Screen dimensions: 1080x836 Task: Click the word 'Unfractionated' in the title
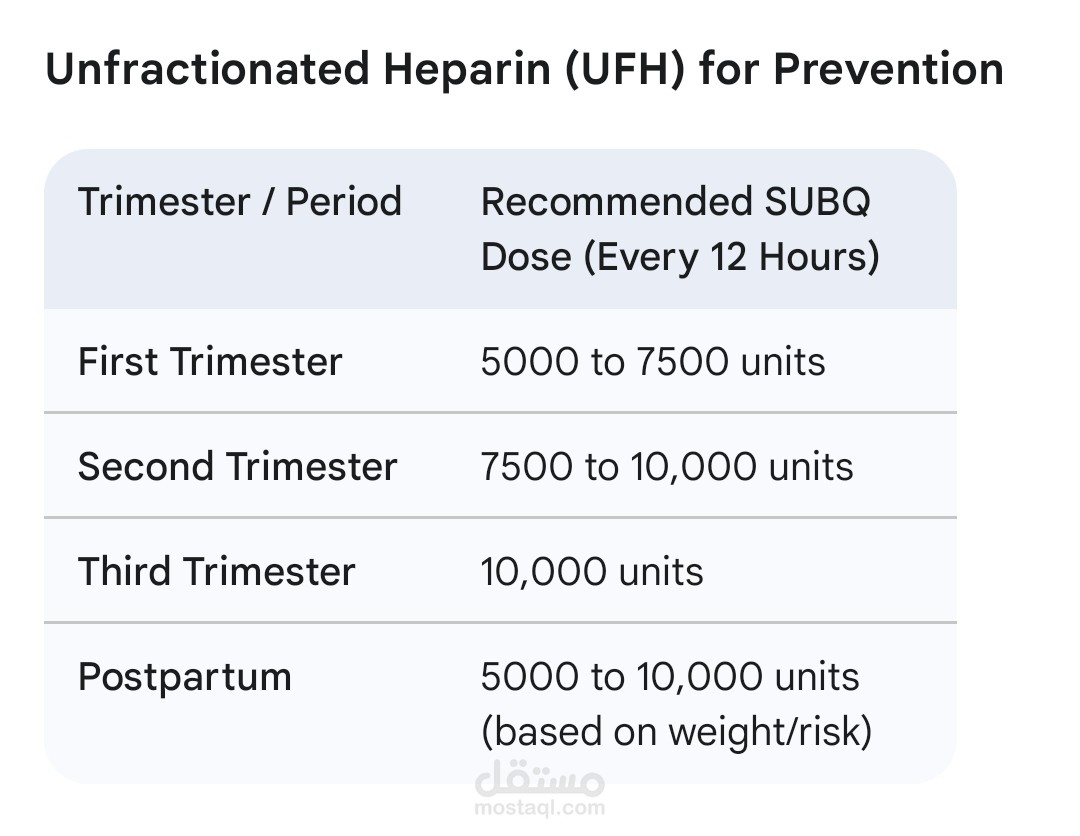pyautogui.click(x=207, y=69)
